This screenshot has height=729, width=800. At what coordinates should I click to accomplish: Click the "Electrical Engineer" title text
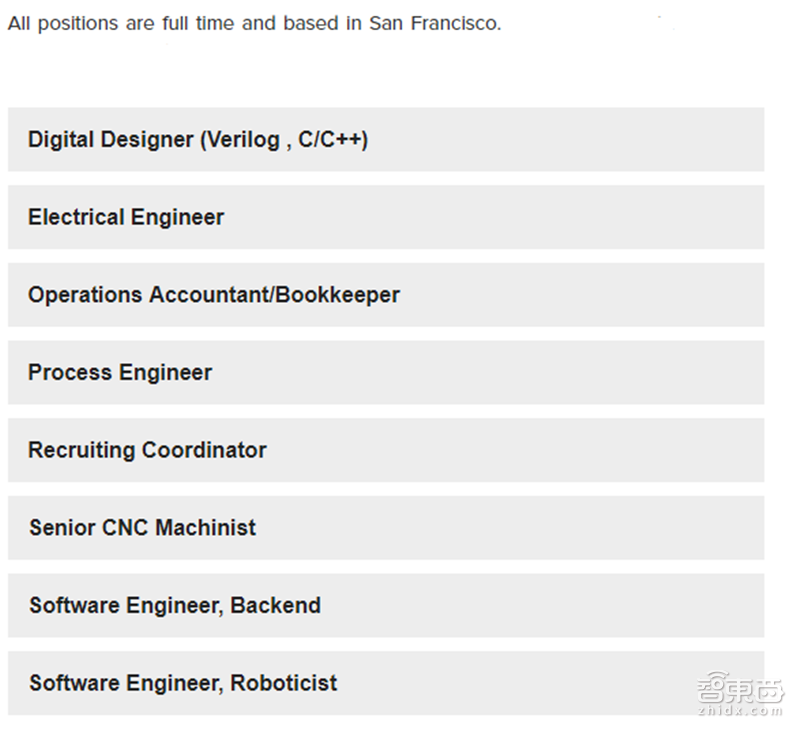[126, 217]
